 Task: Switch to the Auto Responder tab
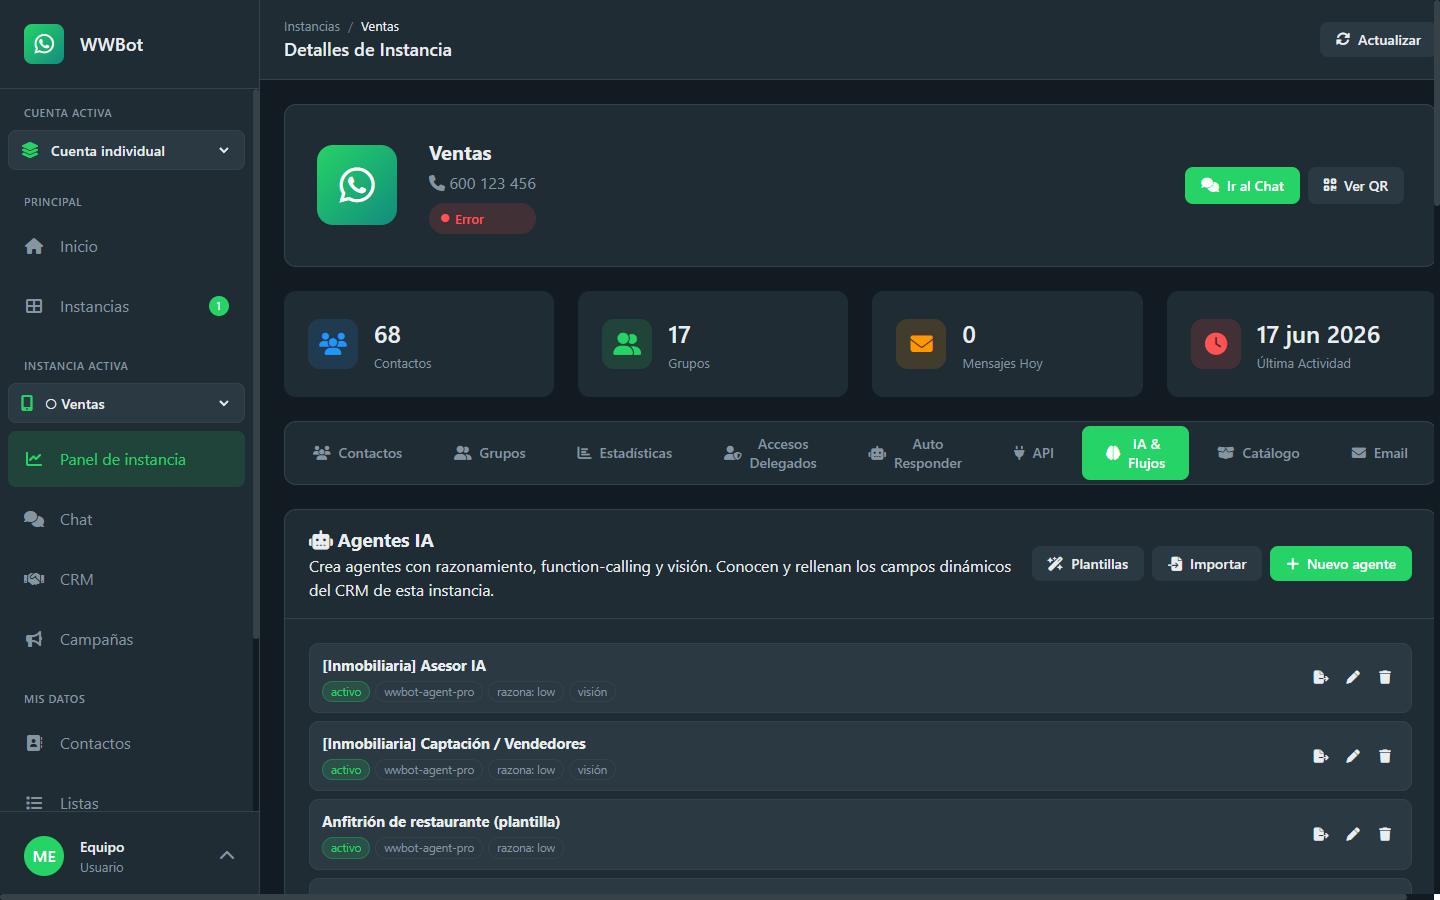click(x=915, y=453)
